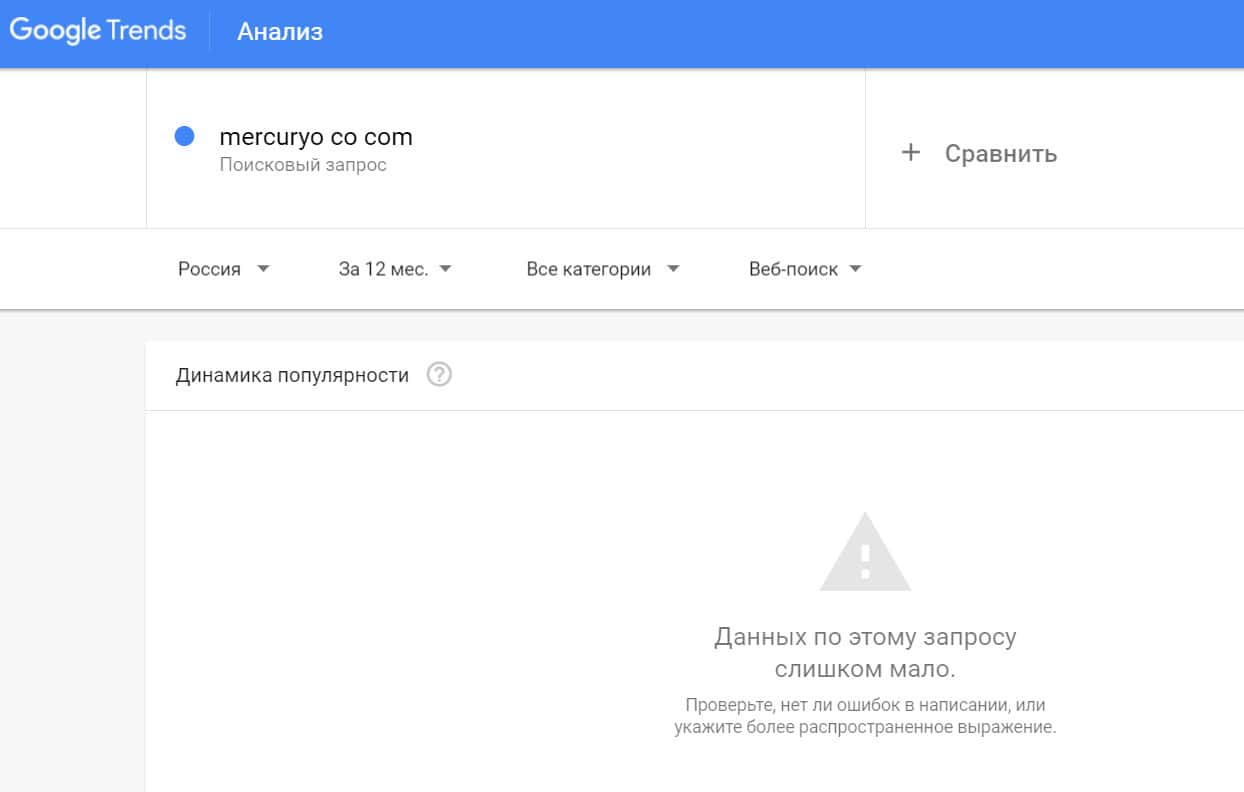Click the Динамика популярности heading

pos(292,376)
